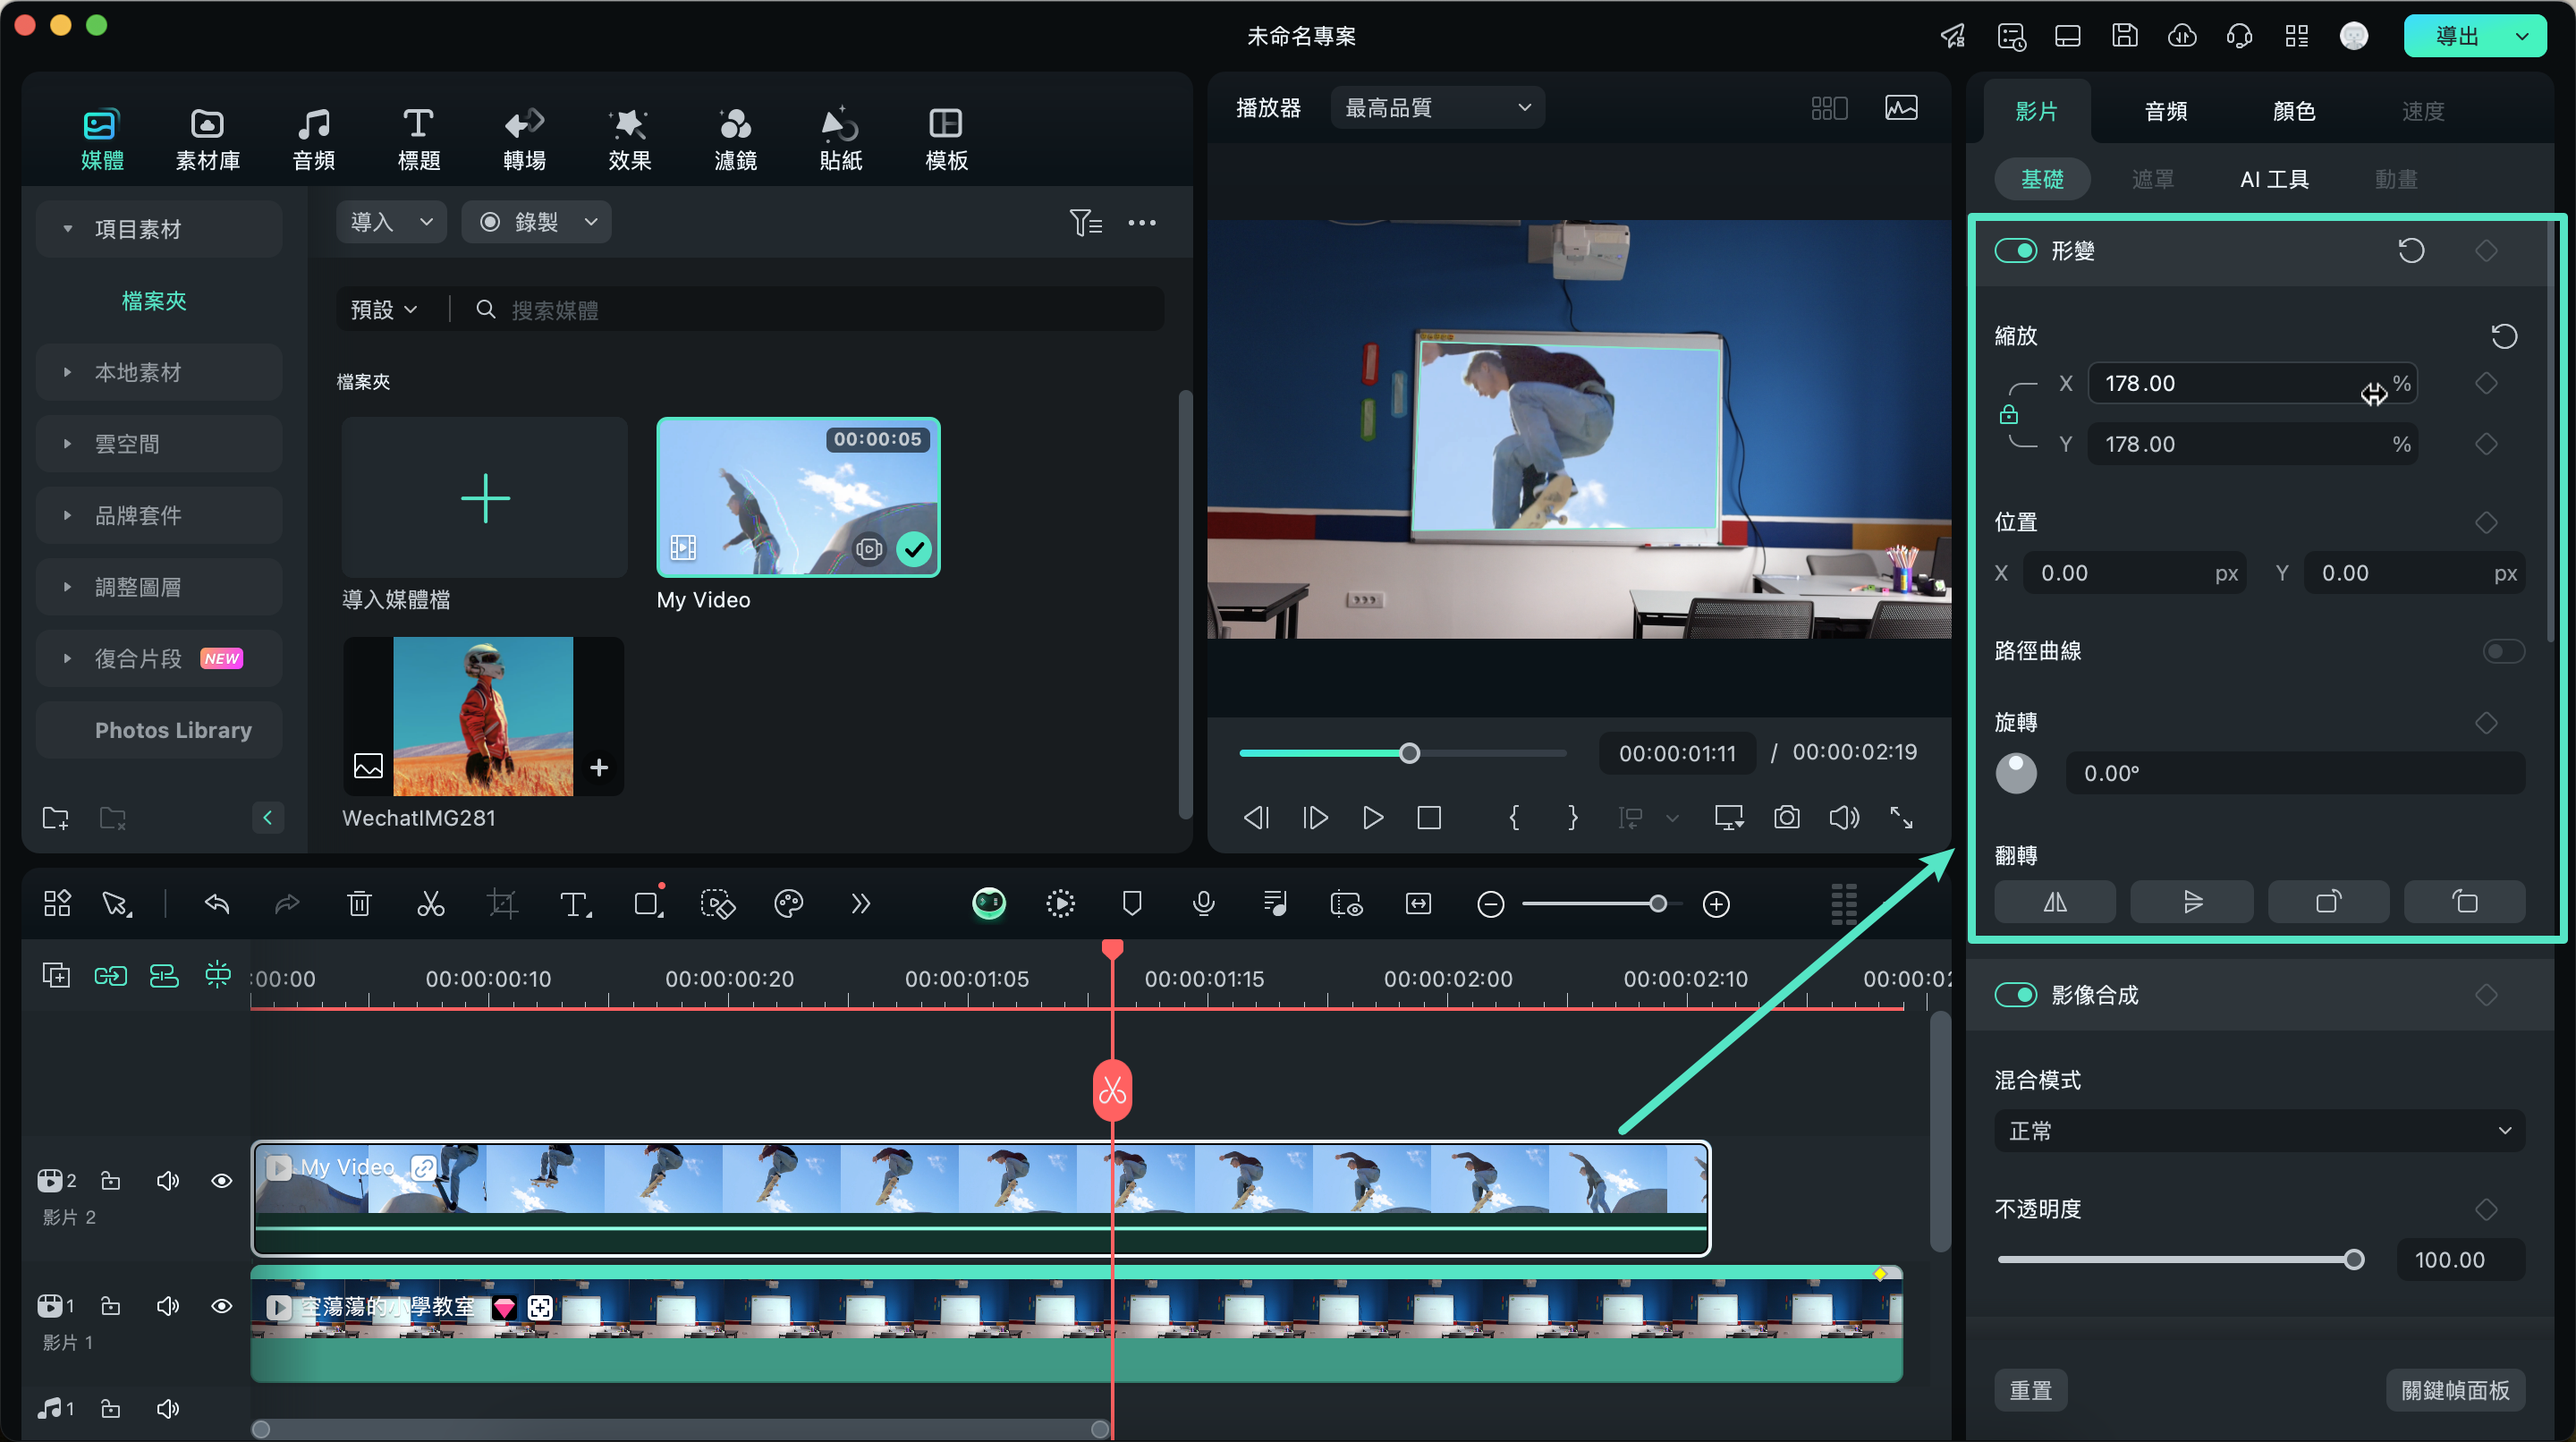Flip horizontally using the first flip button
Image resolution: width=2576 pixels, height=1442 pixels.
(x=2055, y=902)
